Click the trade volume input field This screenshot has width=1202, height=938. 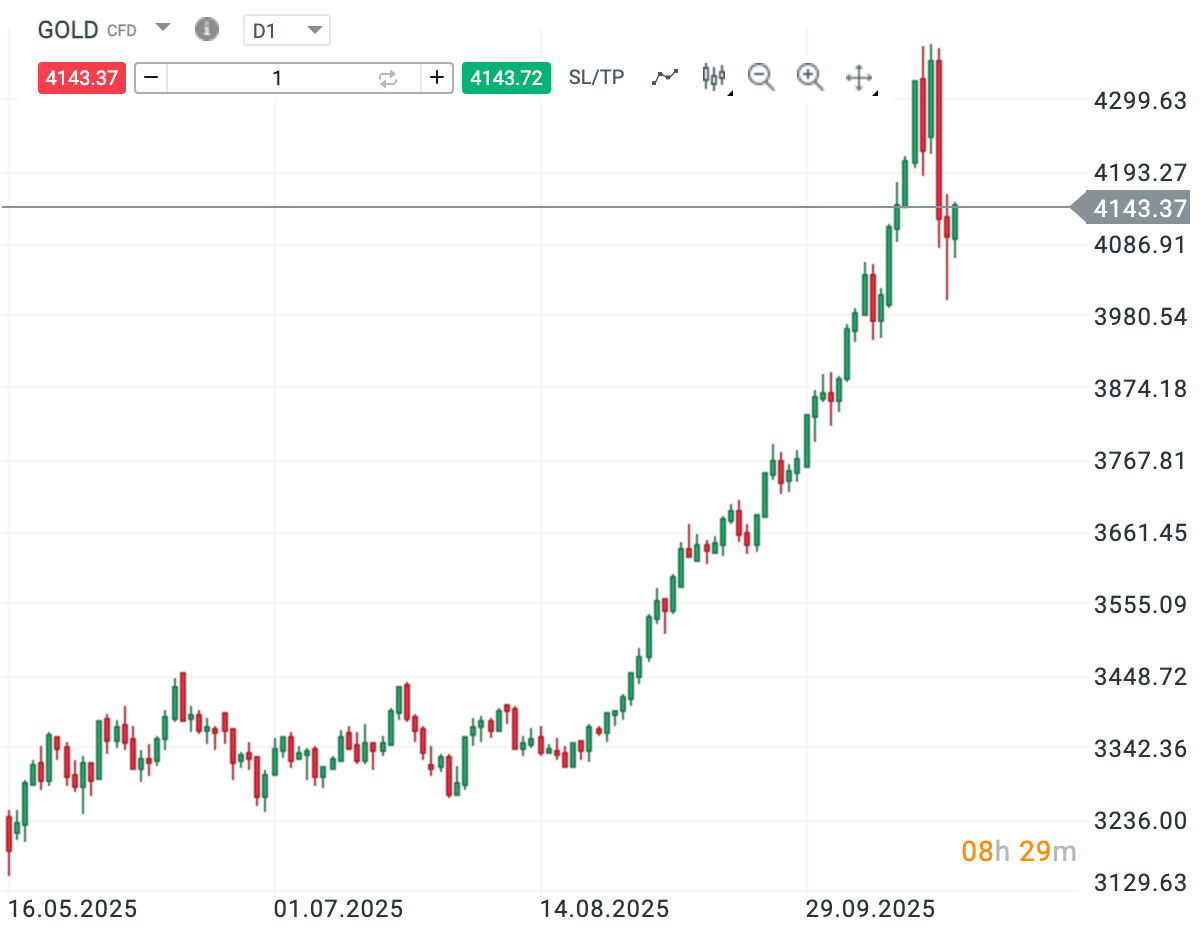(277, 78)
